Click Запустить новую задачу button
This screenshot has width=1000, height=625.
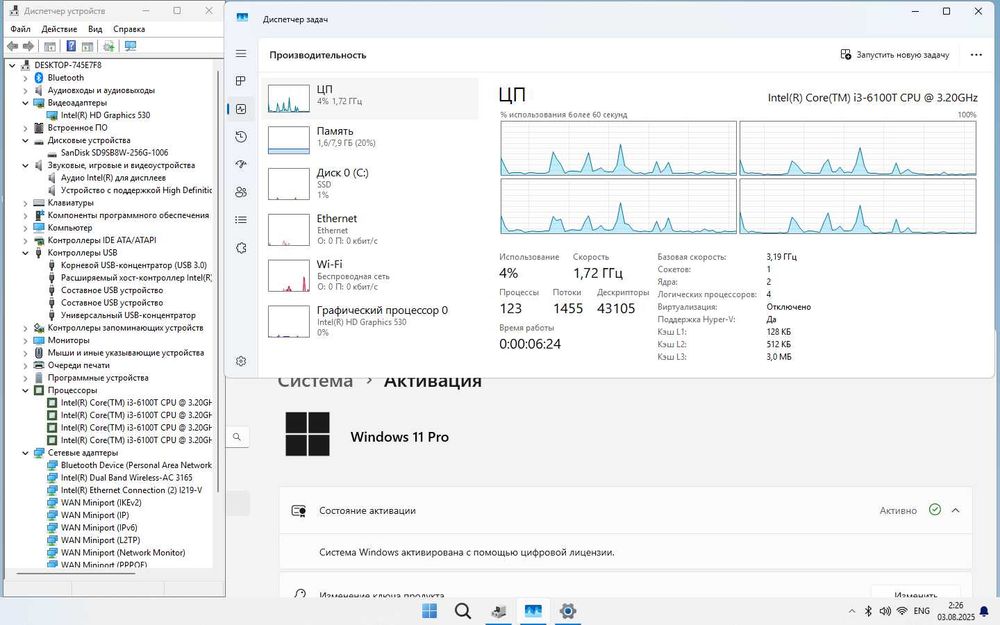tap(895, 55)
